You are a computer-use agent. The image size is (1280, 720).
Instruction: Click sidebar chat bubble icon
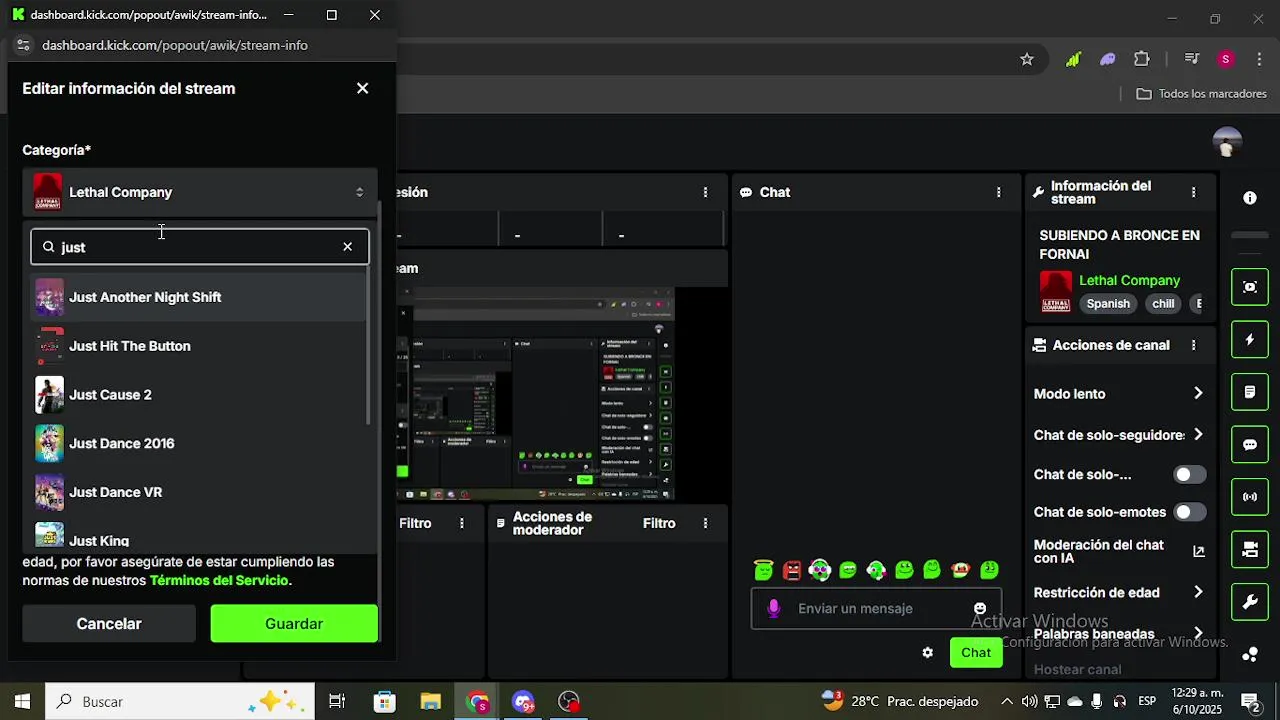[x=1250, y=445]
